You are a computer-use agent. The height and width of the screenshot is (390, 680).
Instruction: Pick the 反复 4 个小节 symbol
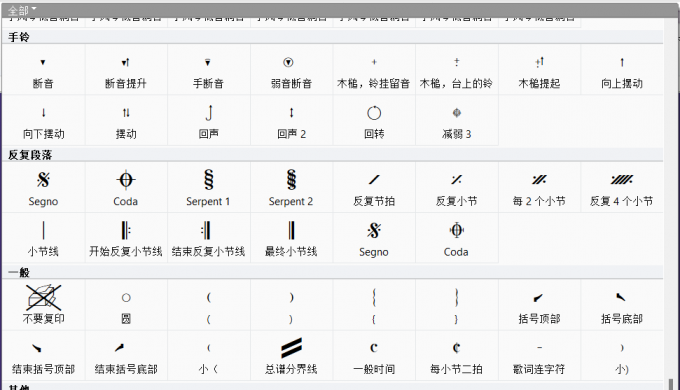(622, 187)
